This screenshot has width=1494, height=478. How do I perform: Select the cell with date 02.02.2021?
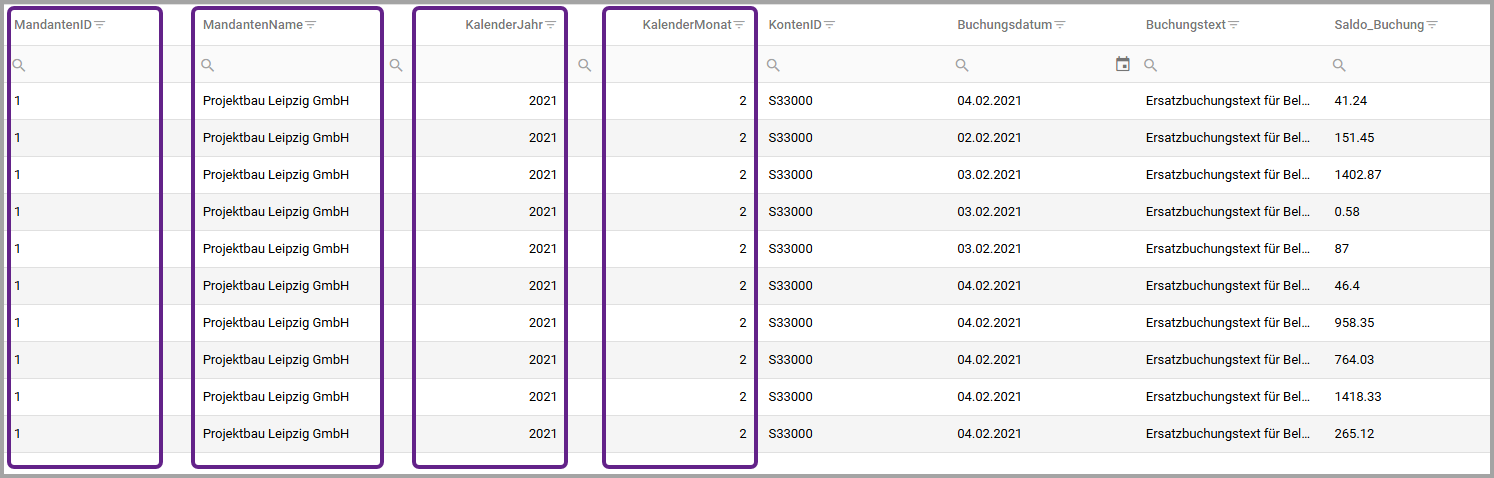coord(989,138)
